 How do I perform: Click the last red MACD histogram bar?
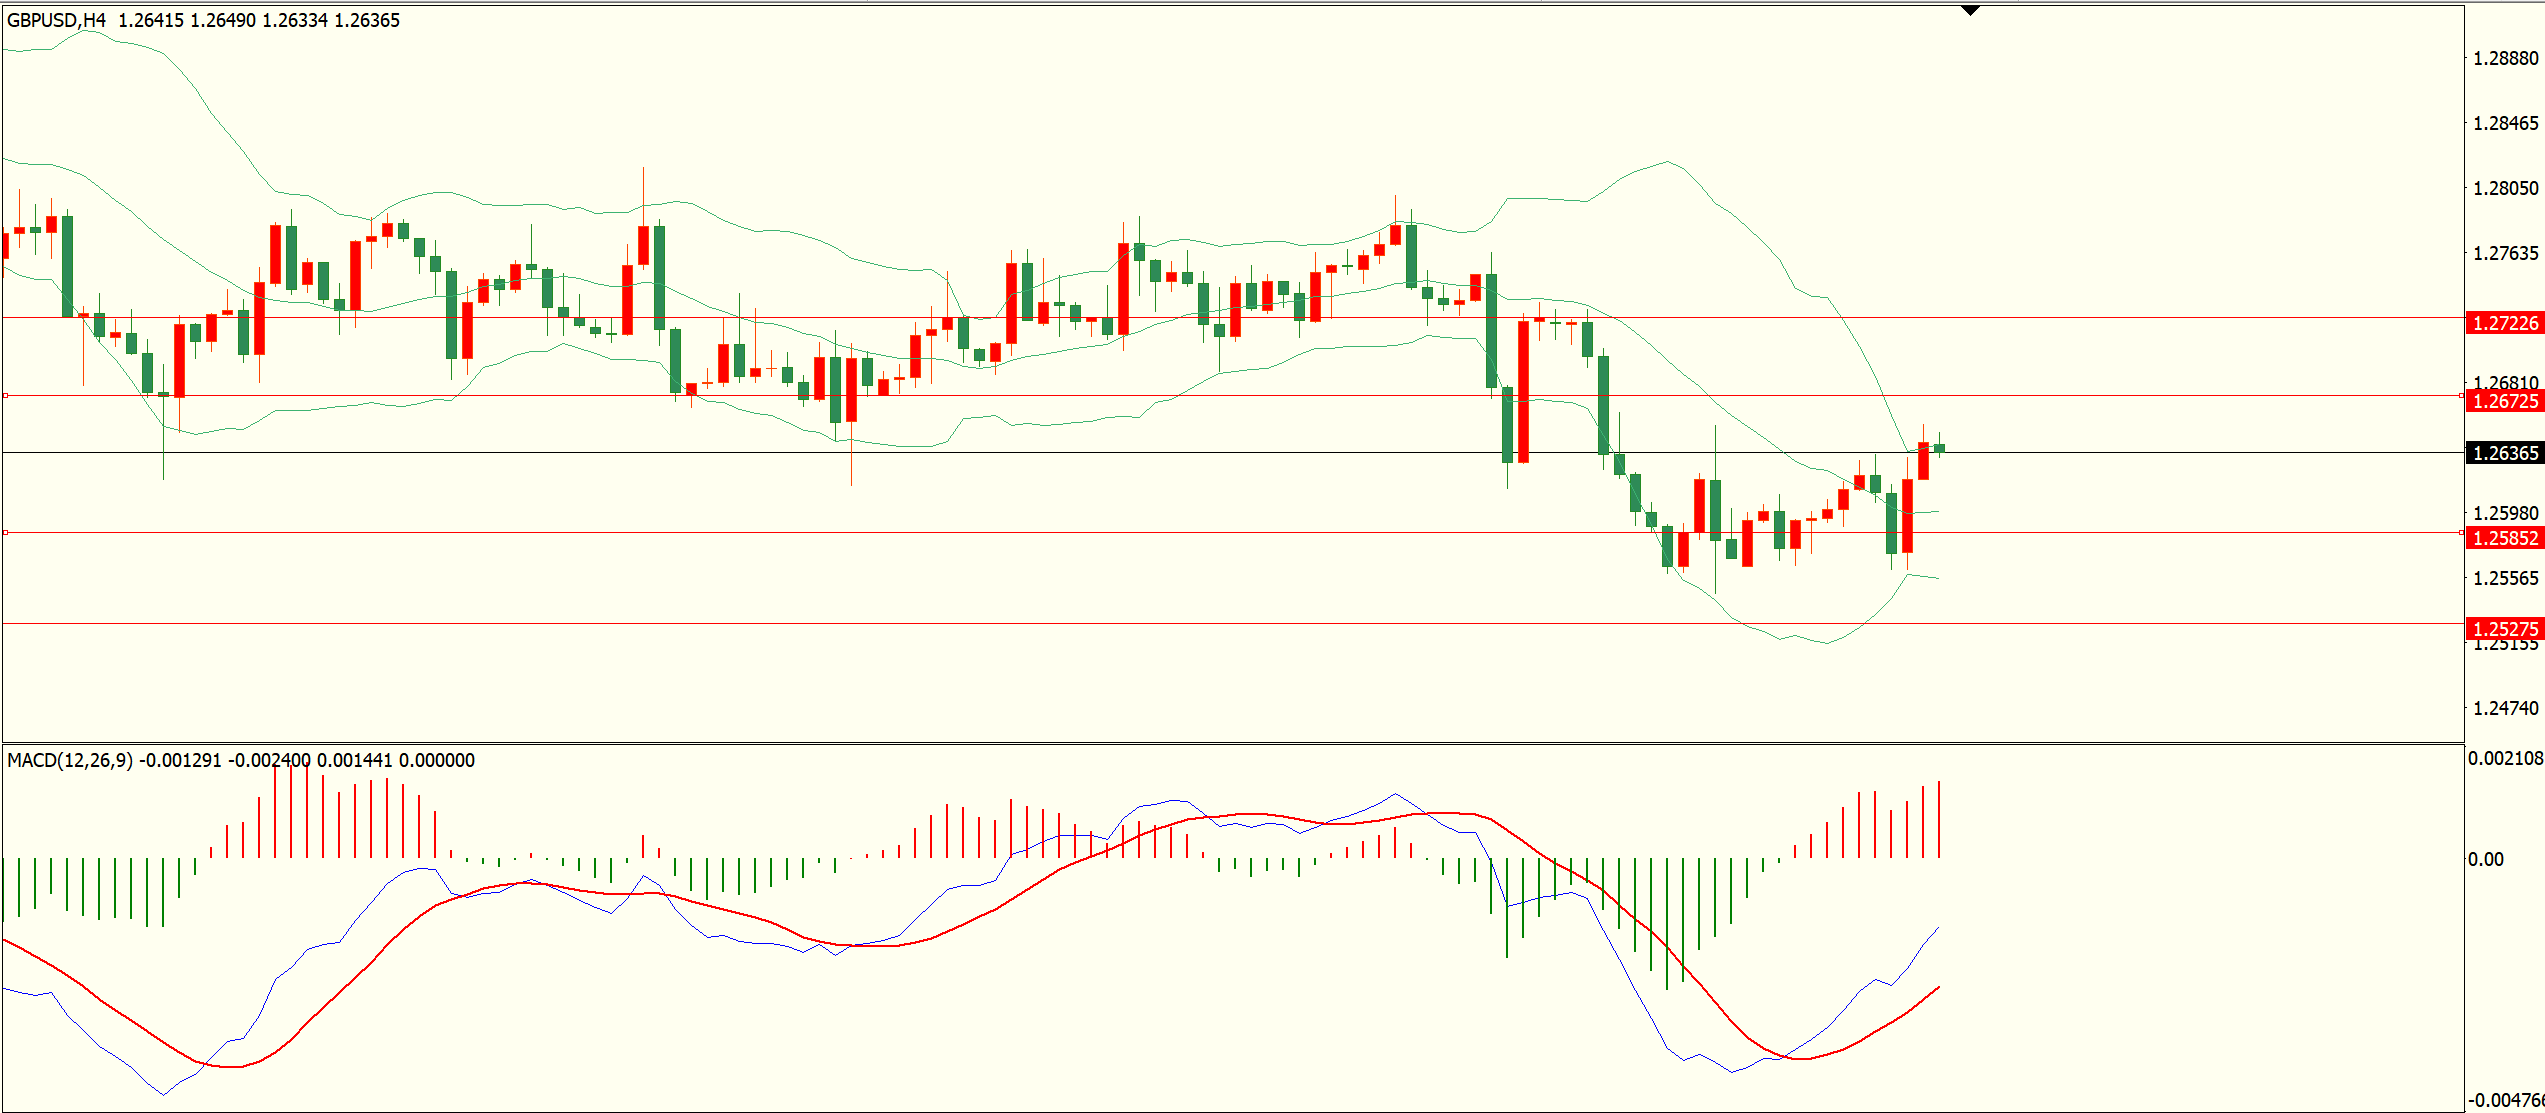click(1939, 820)
